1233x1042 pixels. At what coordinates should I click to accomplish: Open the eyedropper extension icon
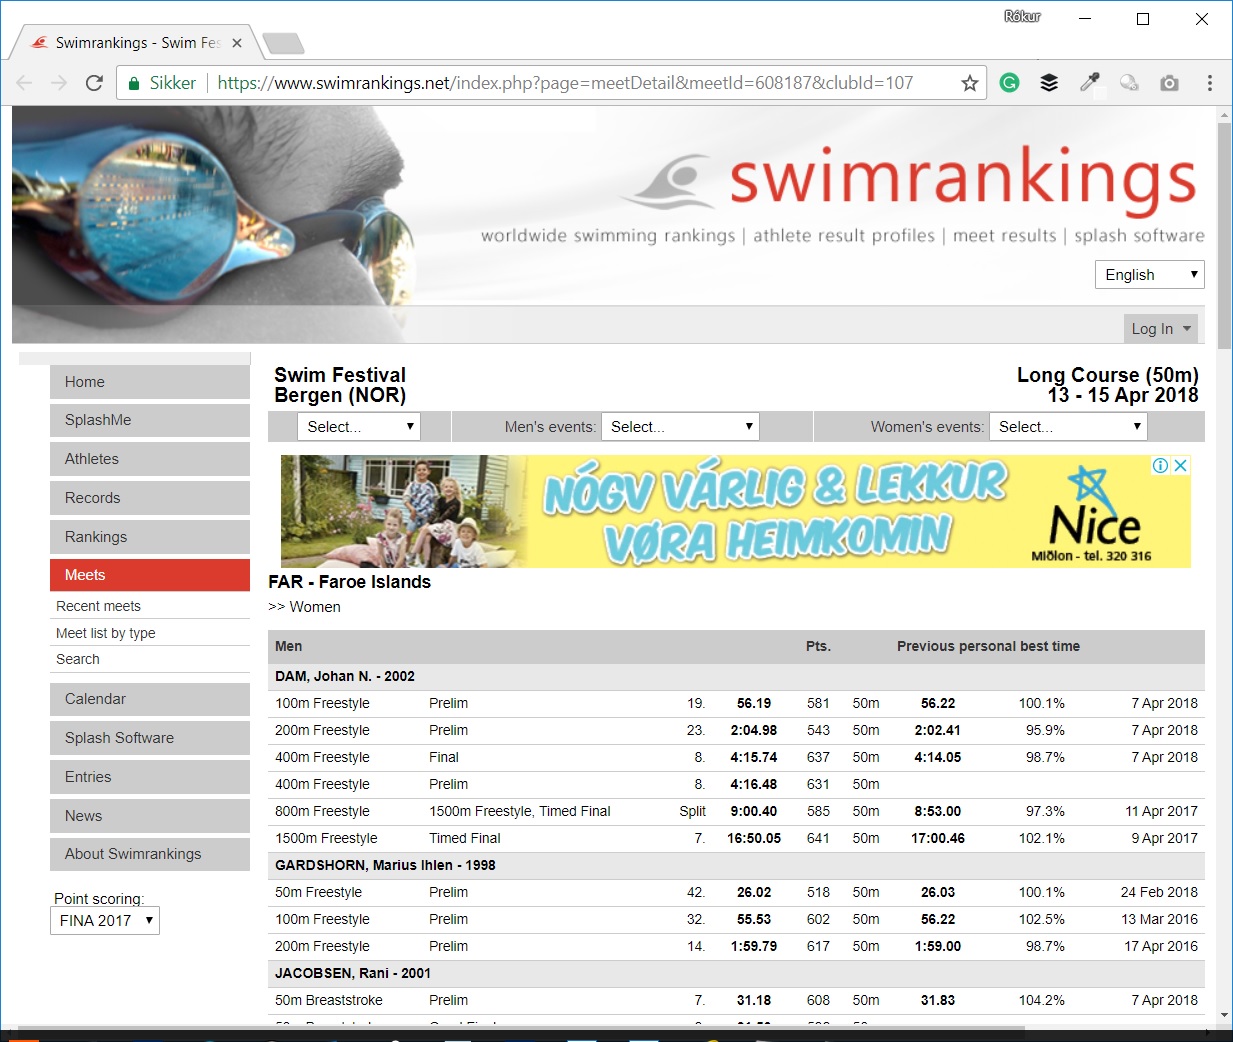pos(1090,83)
